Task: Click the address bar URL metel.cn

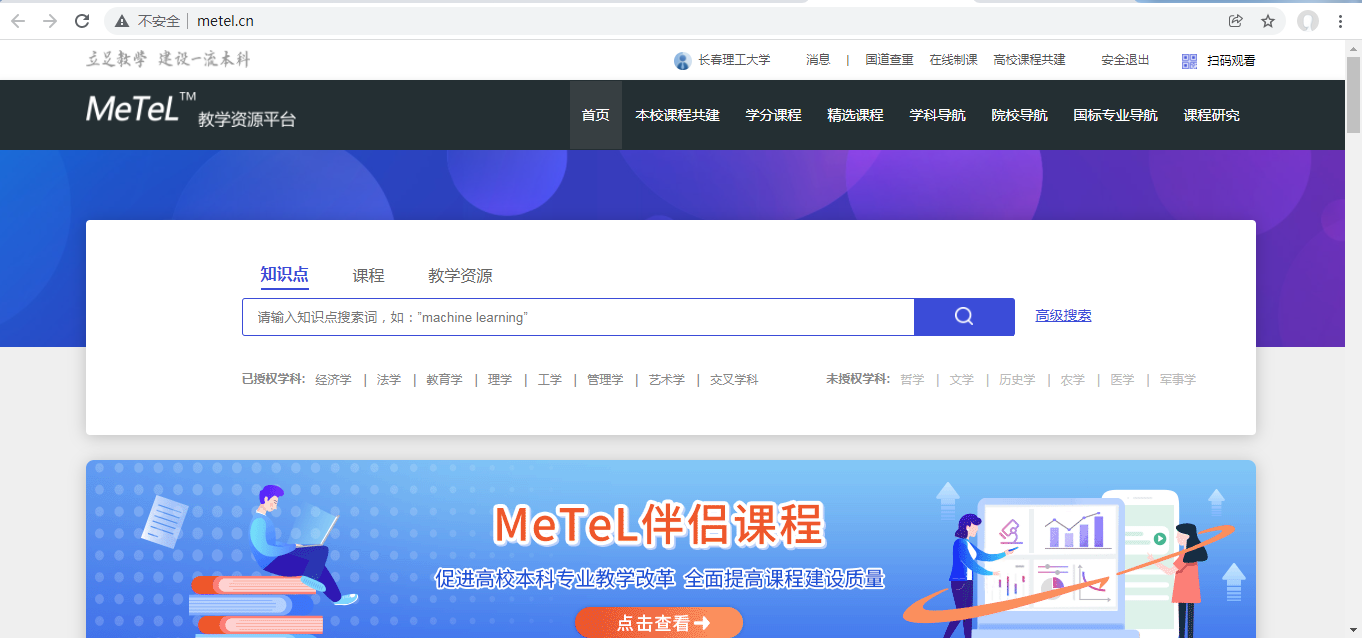Action: 226,21
